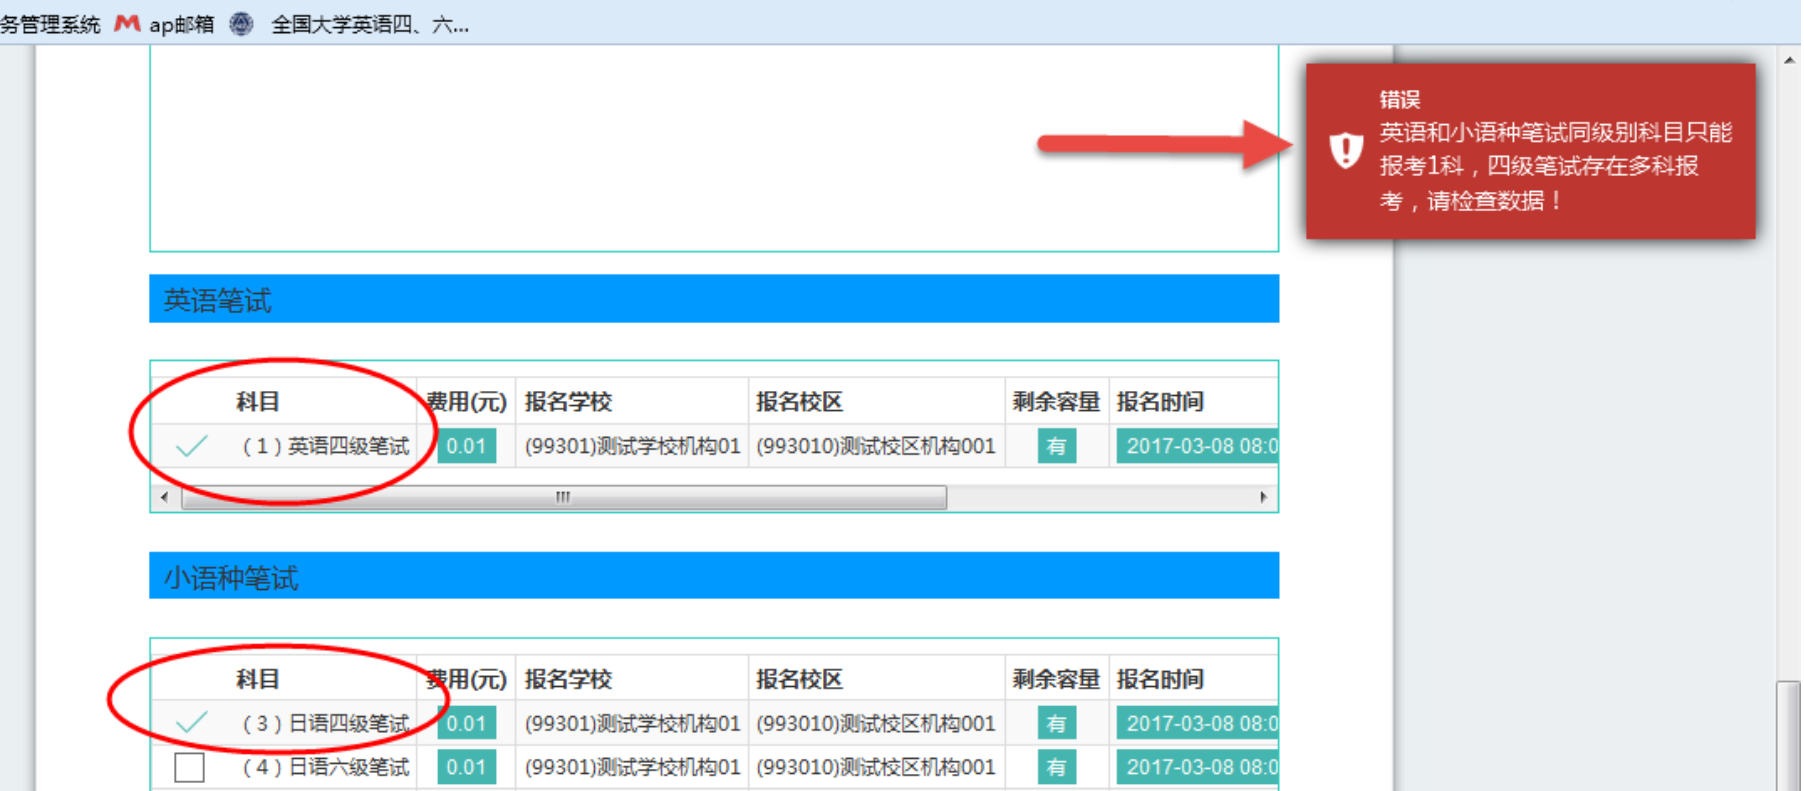Click 报名时间 column header in 小语种 table

coord(1160,679)
